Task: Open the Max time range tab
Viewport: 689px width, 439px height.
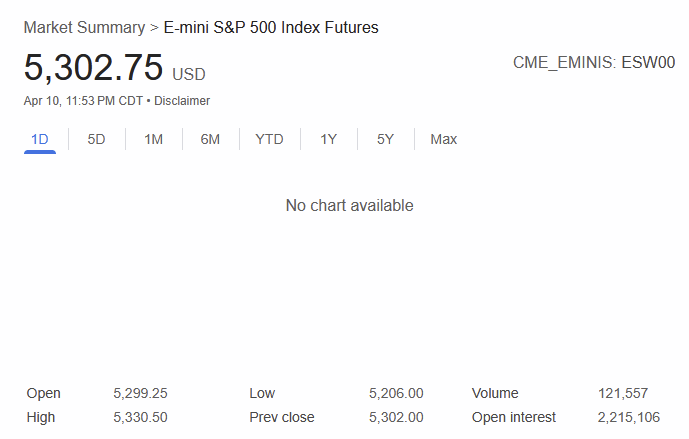Action: click(x=443, y=140)
